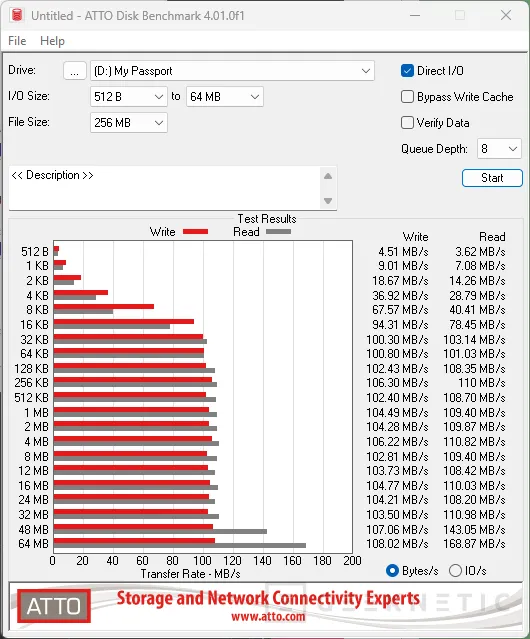
Task: Click the Transfer Rate - MB/s axis label
Action: click(191, 574)
